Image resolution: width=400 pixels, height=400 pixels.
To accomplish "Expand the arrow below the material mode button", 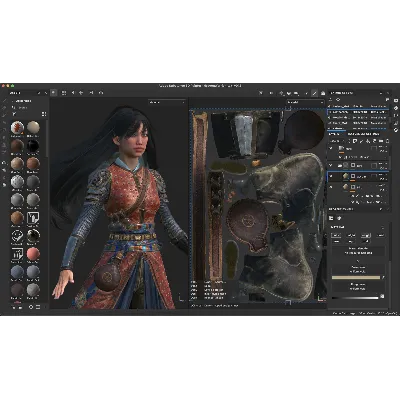I will coord(358,261).
